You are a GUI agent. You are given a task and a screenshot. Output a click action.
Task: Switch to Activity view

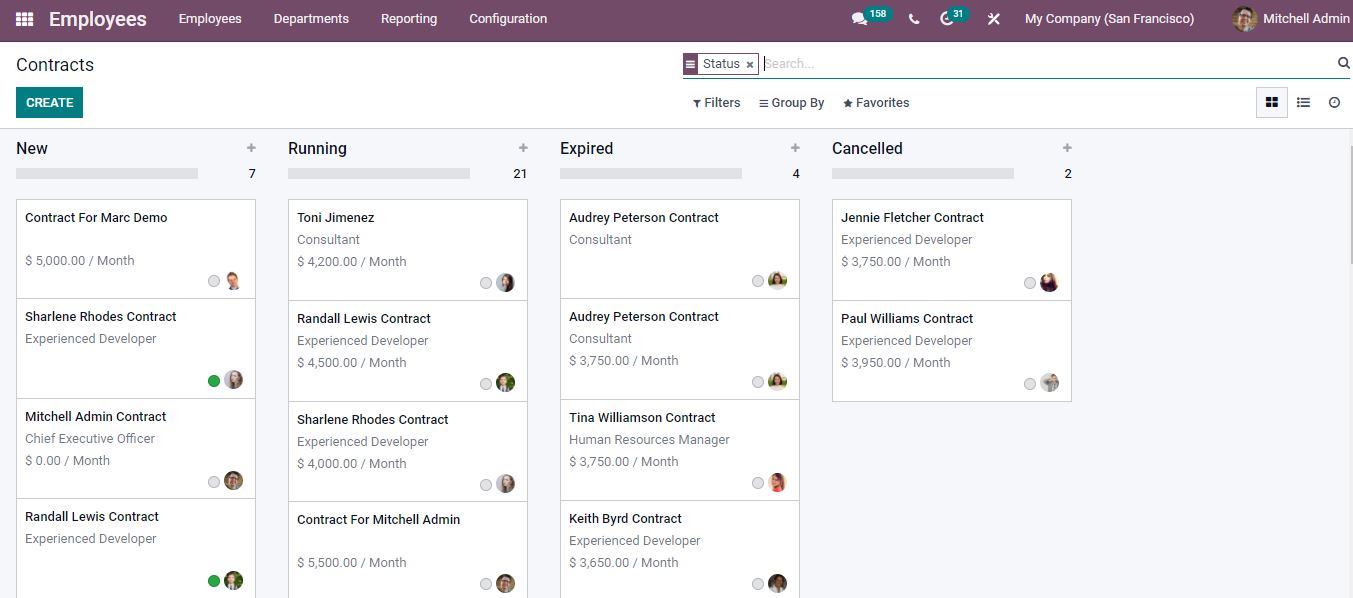1335,101
